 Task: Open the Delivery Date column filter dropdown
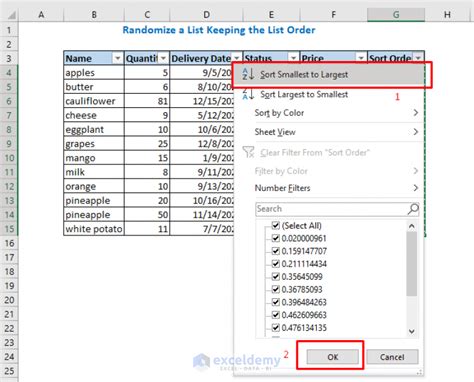pyautogui.click(x=236, y=58)
